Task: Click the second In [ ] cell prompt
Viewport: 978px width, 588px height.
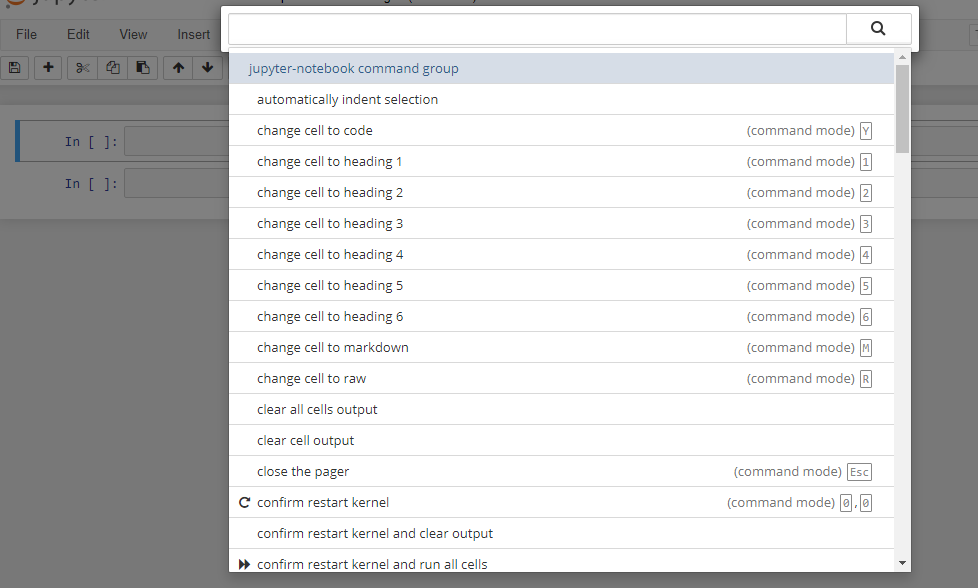Action: [x=91, y=184]
